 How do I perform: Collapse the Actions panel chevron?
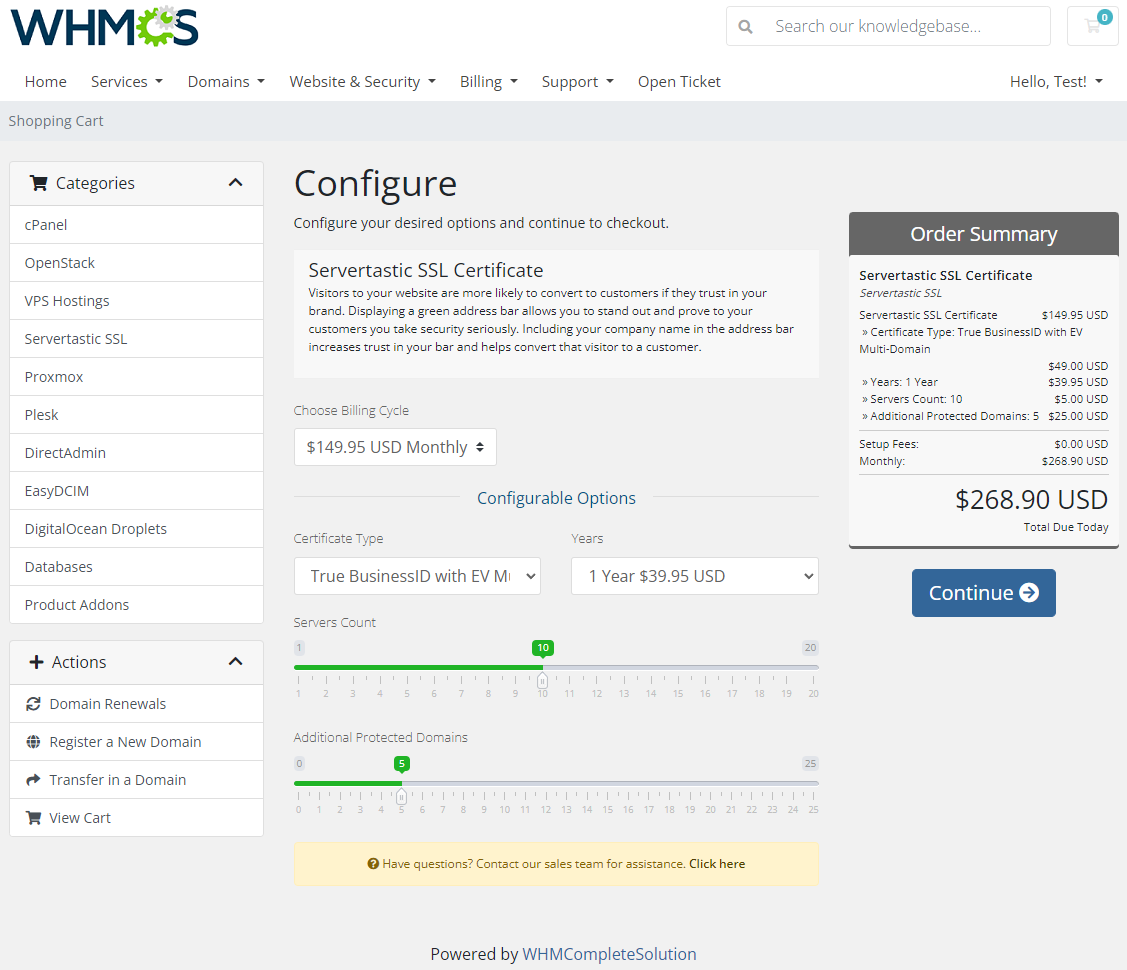pyautogui.click(x=235, y=661)
